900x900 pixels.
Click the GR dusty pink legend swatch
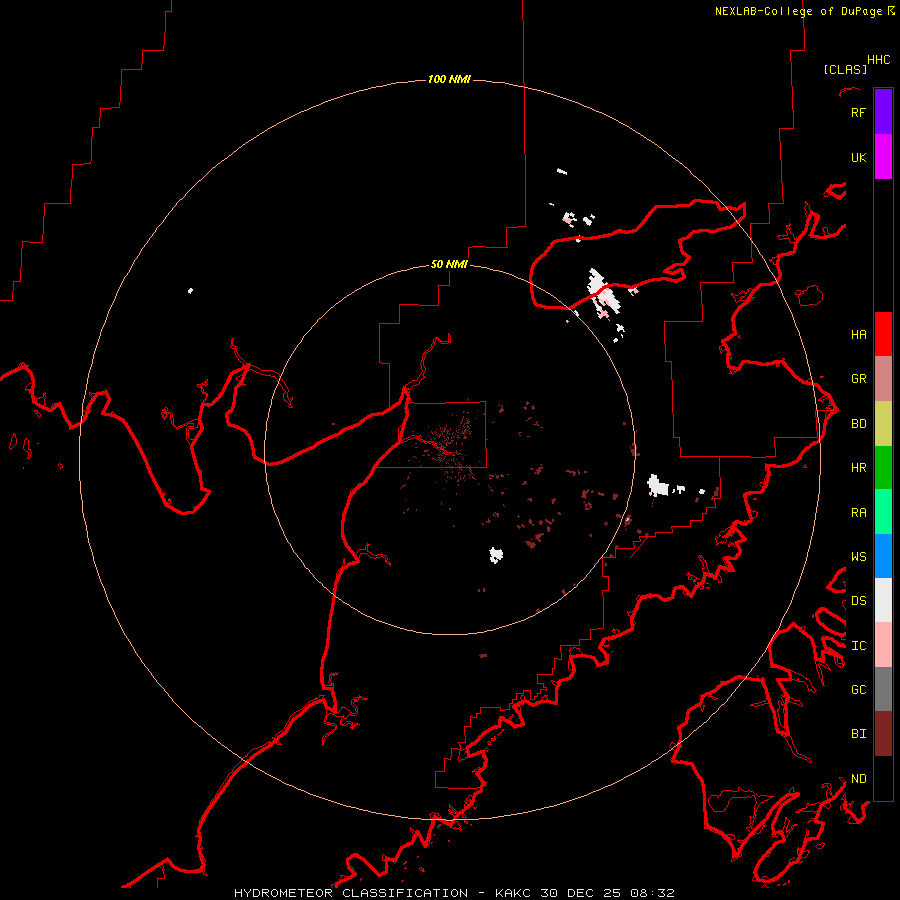883,379
